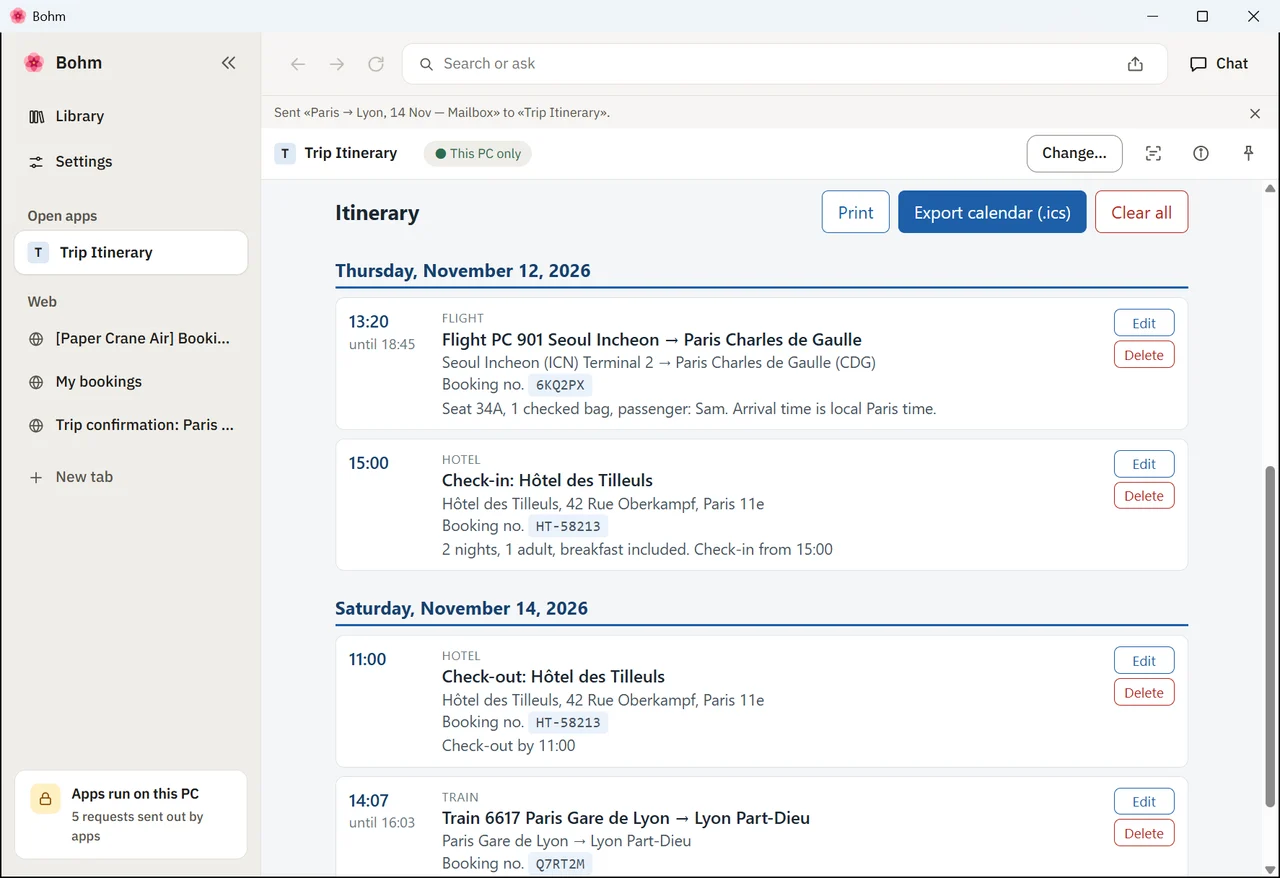Click '5 requests sent out by apps' text
1280x878 pixels.
pos(137,826)
